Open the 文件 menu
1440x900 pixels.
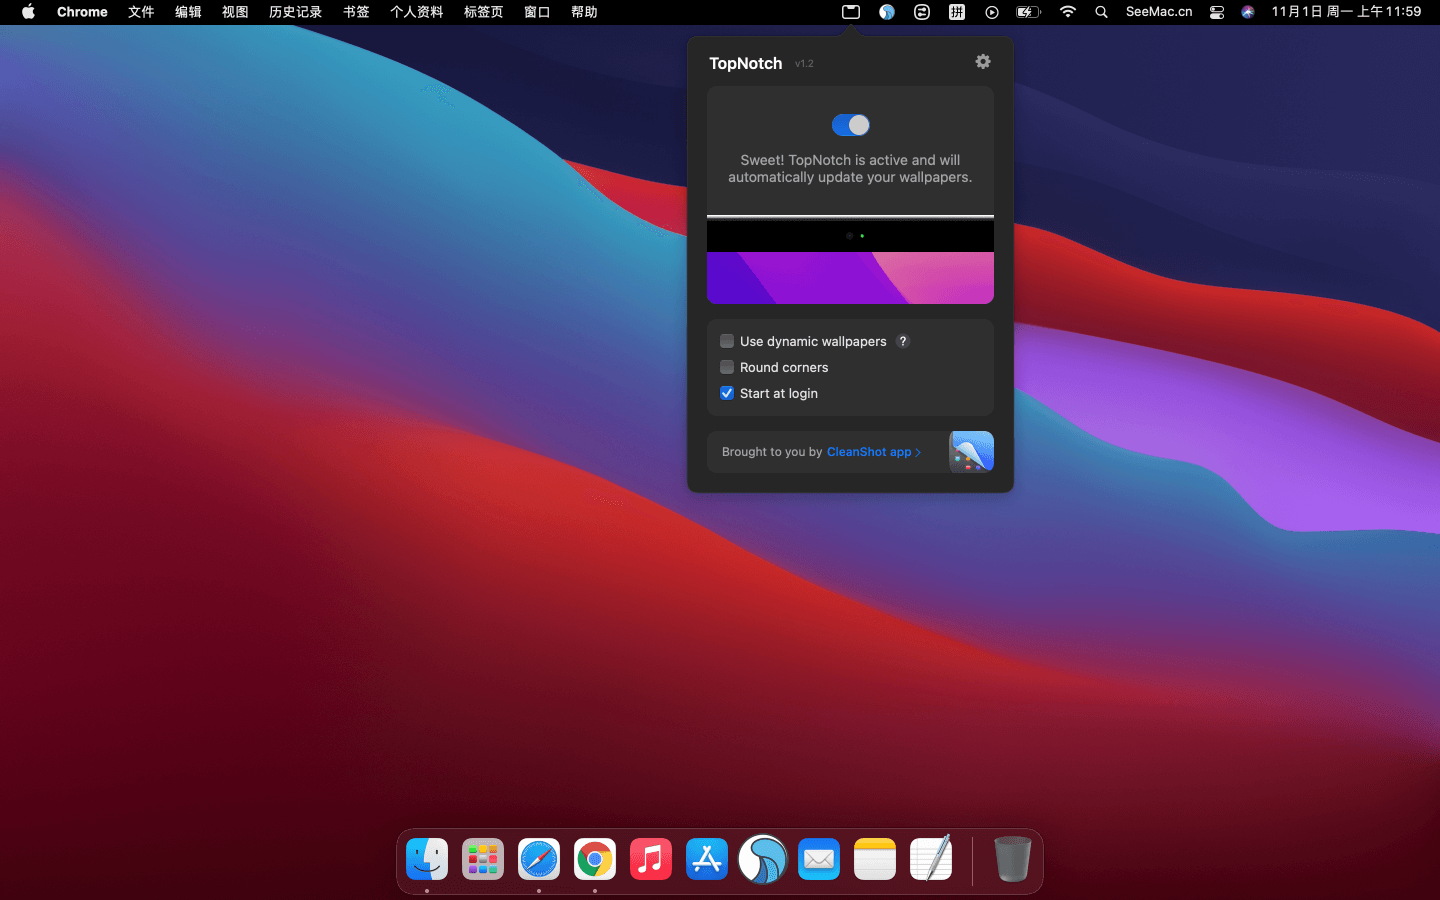point(141,12)
